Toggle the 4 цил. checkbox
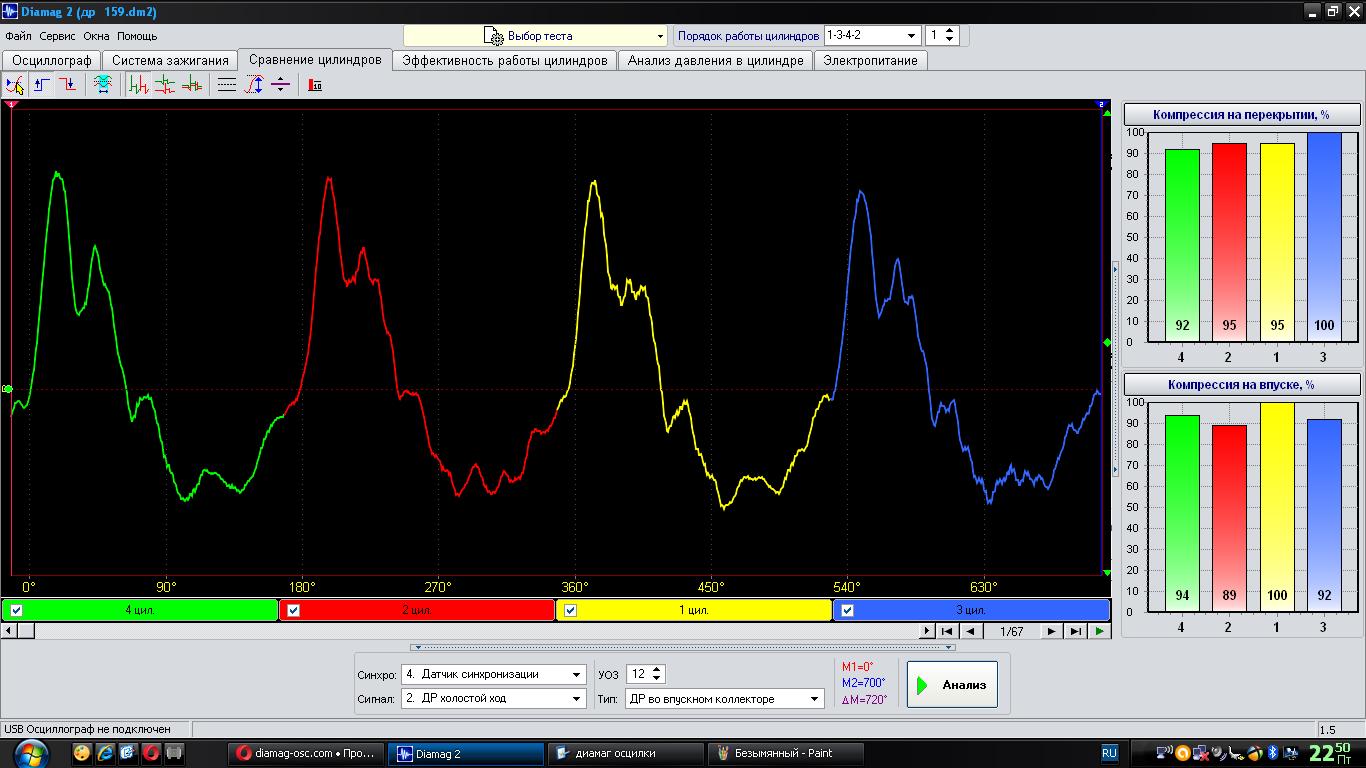1366x768 pixels. tap(15, 610)
